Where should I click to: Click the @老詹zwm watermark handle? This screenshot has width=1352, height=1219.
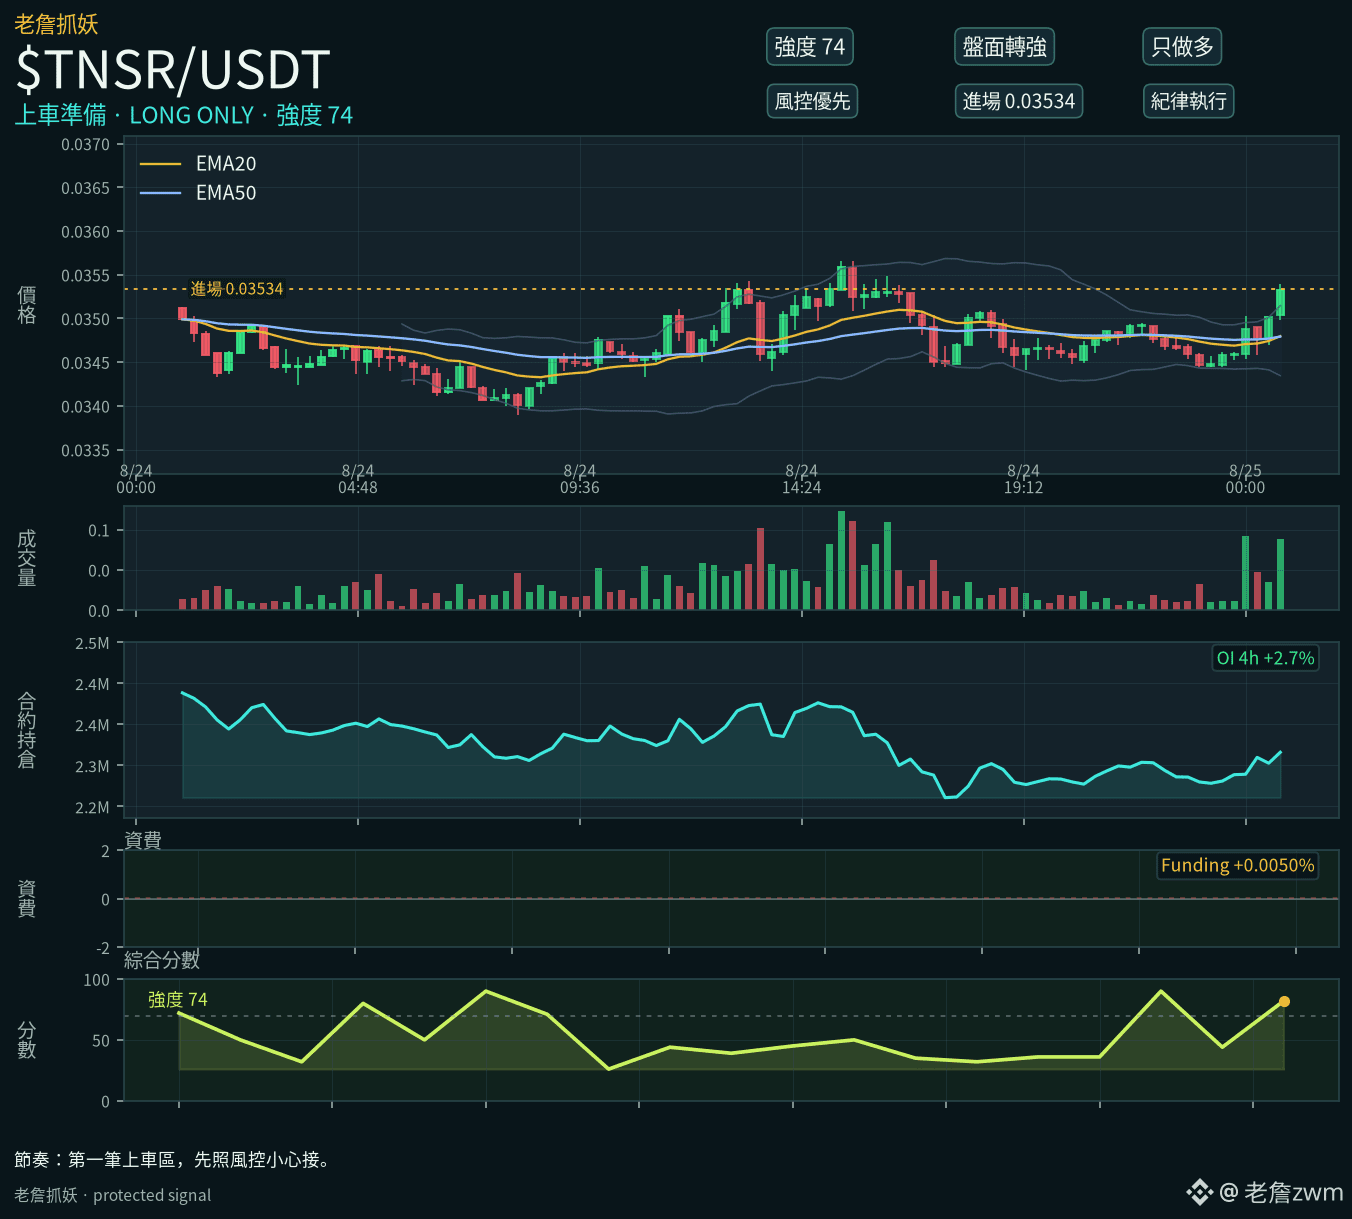[1281, 1192]
